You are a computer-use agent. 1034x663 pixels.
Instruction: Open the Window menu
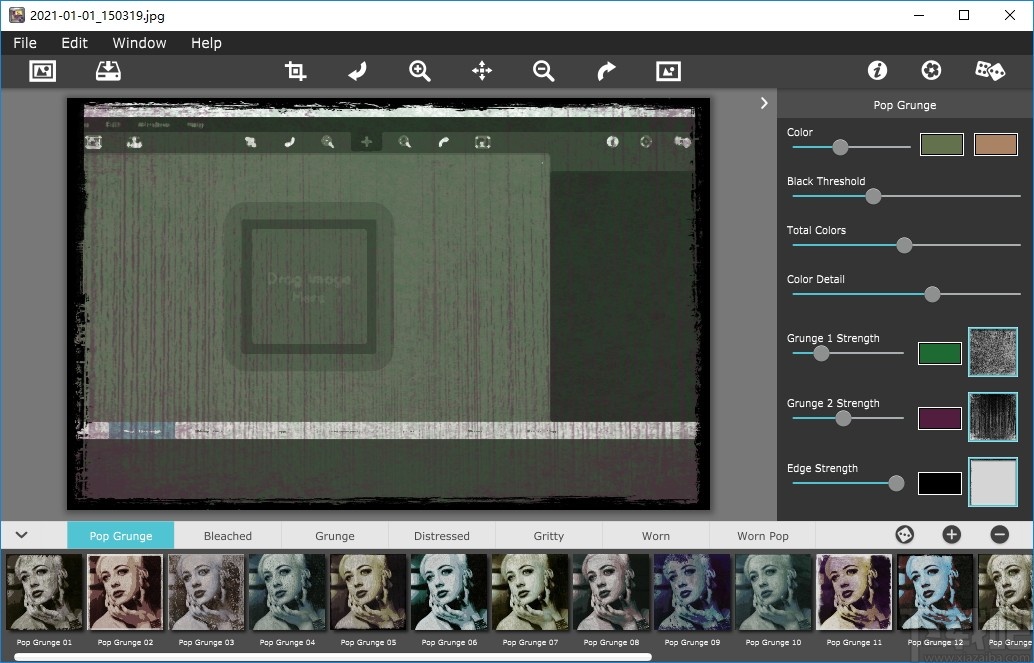139,43
